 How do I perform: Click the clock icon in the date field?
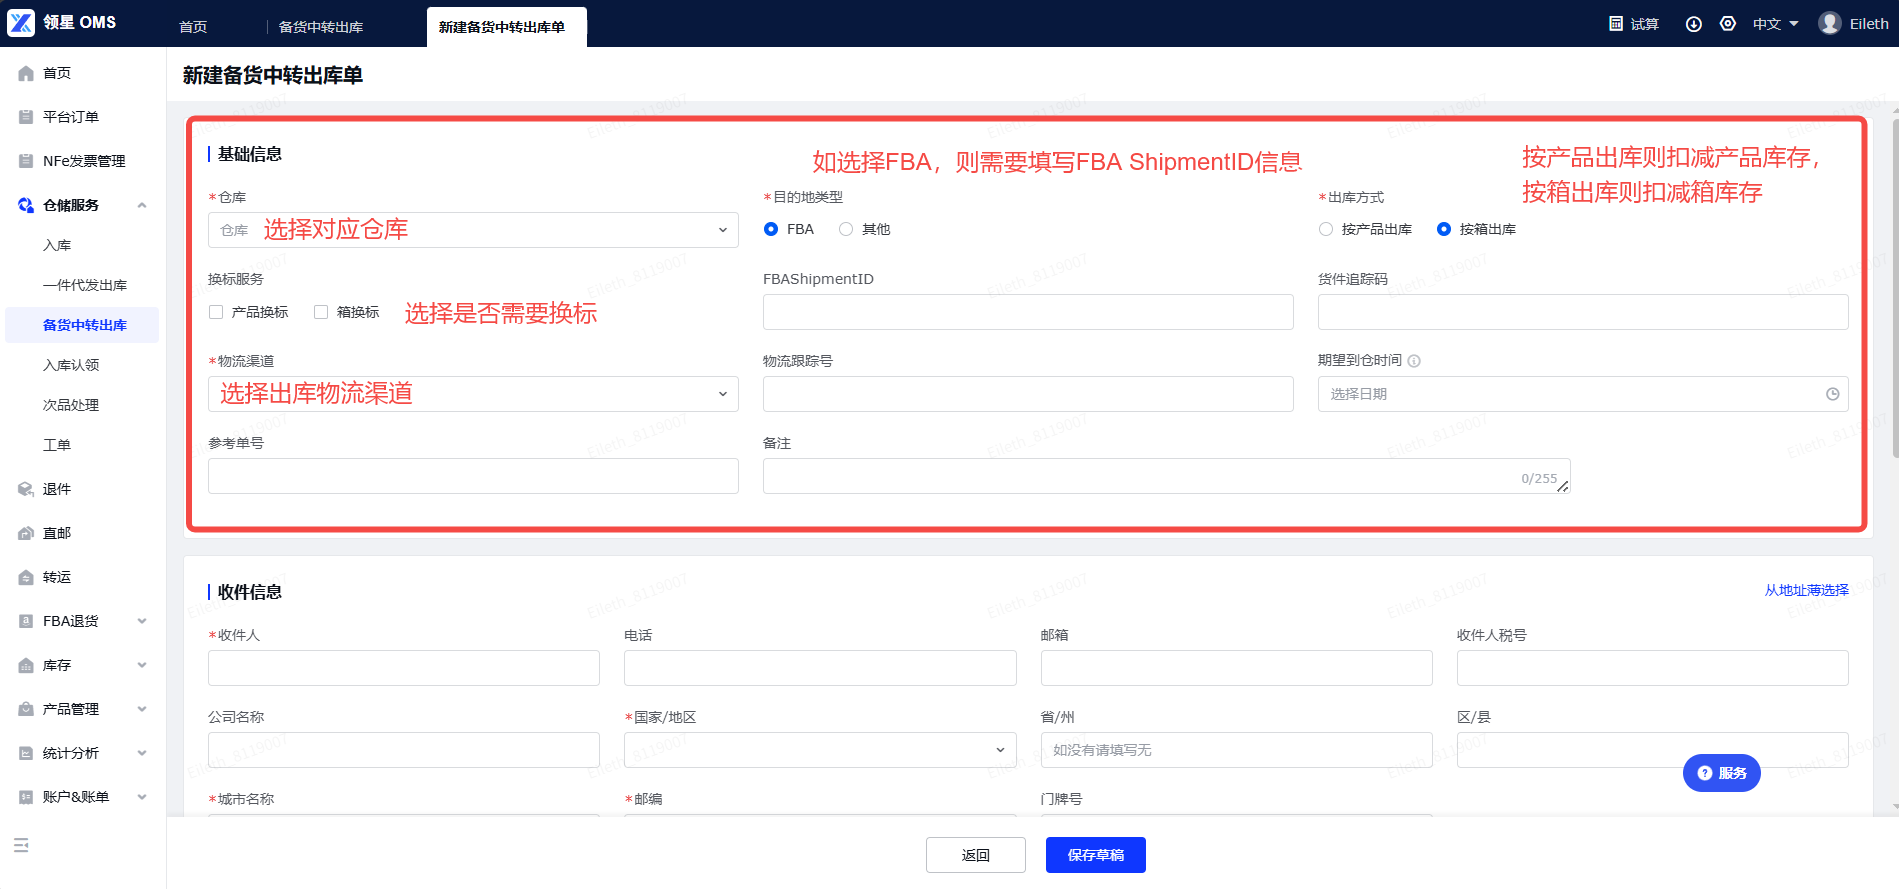point(1833,394)
